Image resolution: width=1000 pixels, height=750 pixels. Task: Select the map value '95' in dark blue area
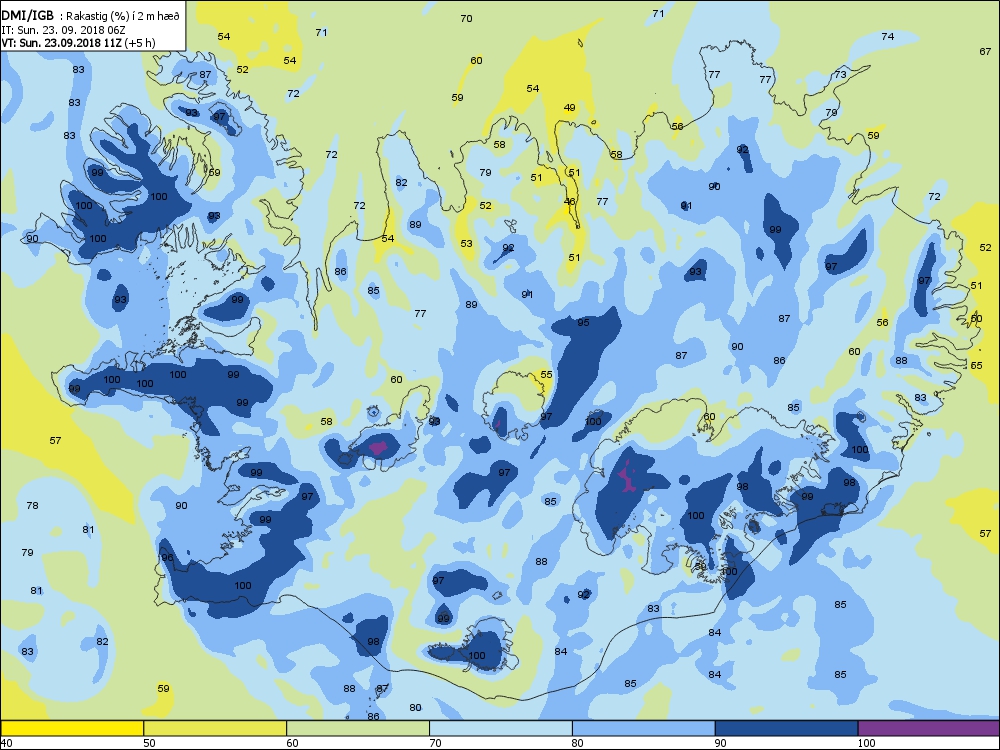(x=584, y=322)
